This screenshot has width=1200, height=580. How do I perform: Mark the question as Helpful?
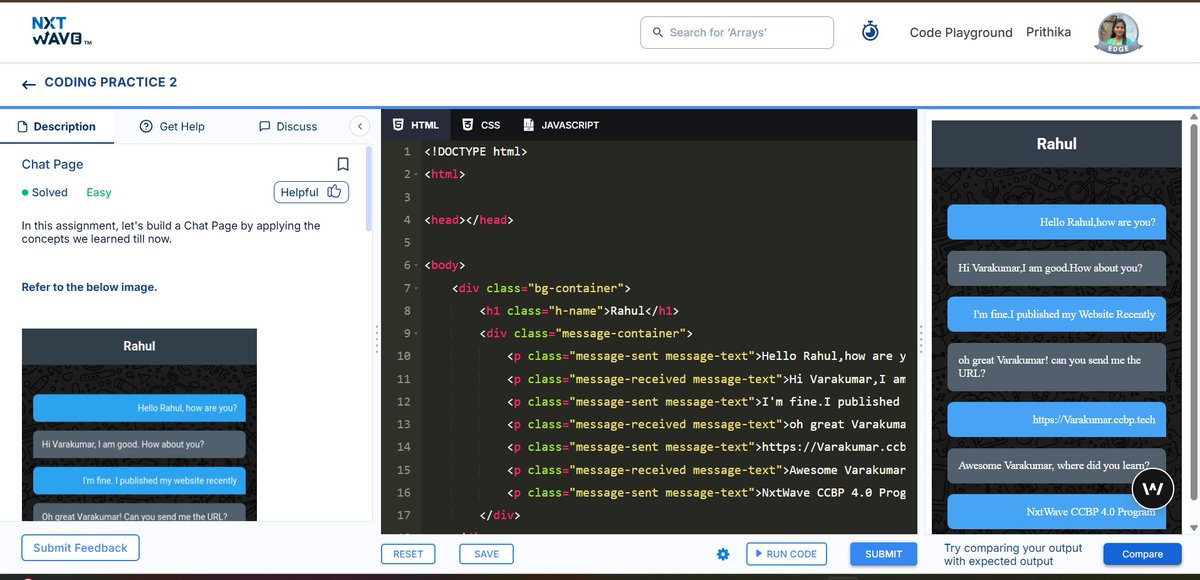pyautogui.click(x=311, y=192)
